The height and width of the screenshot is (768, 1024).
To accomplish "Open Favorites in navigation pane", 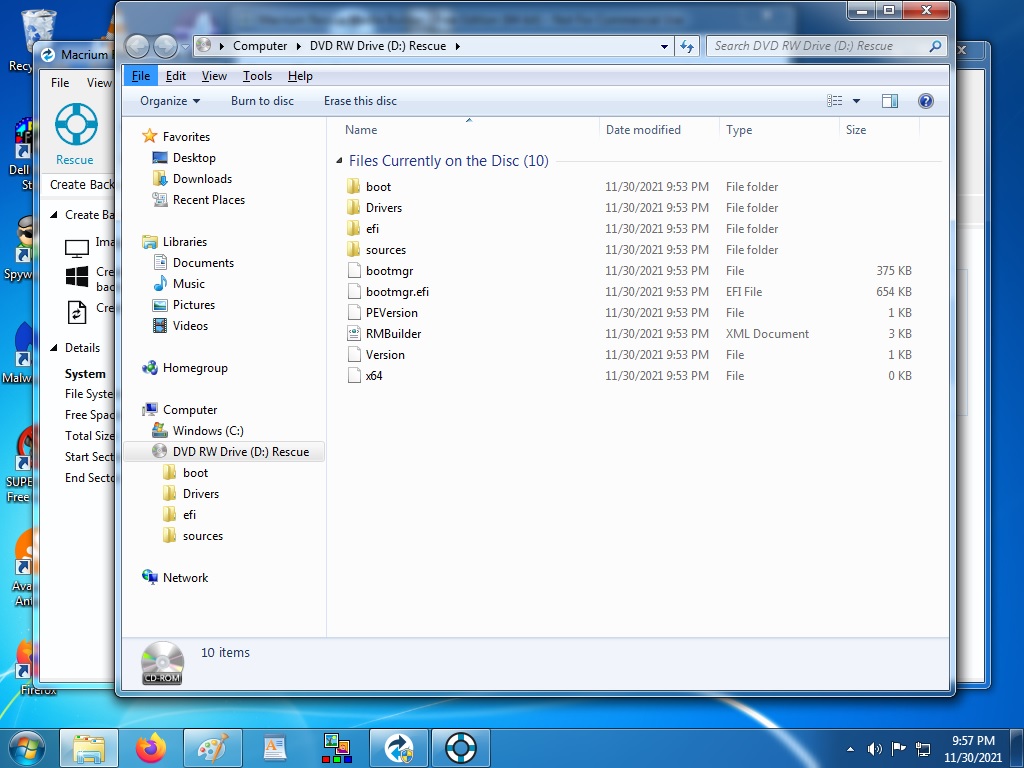I will tap(186, 136).
